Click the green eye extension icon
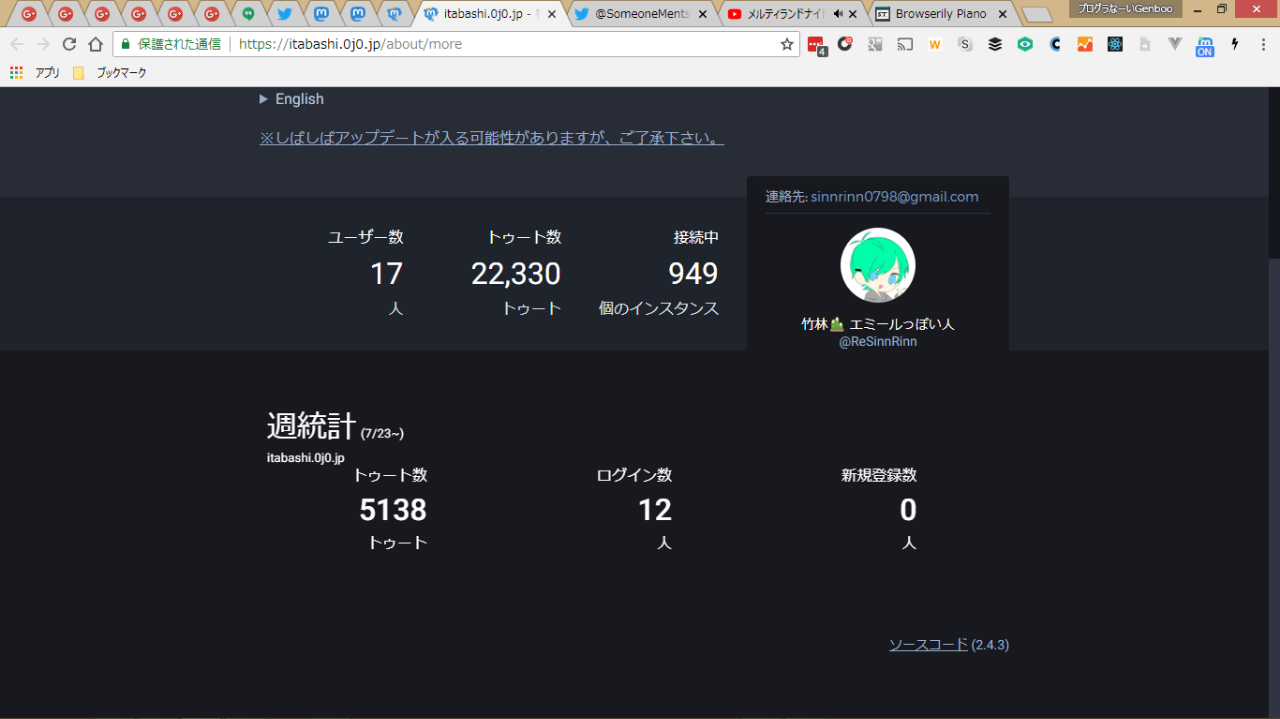1280x719 pixels. pyautogui.click(x=1025, y=44)
